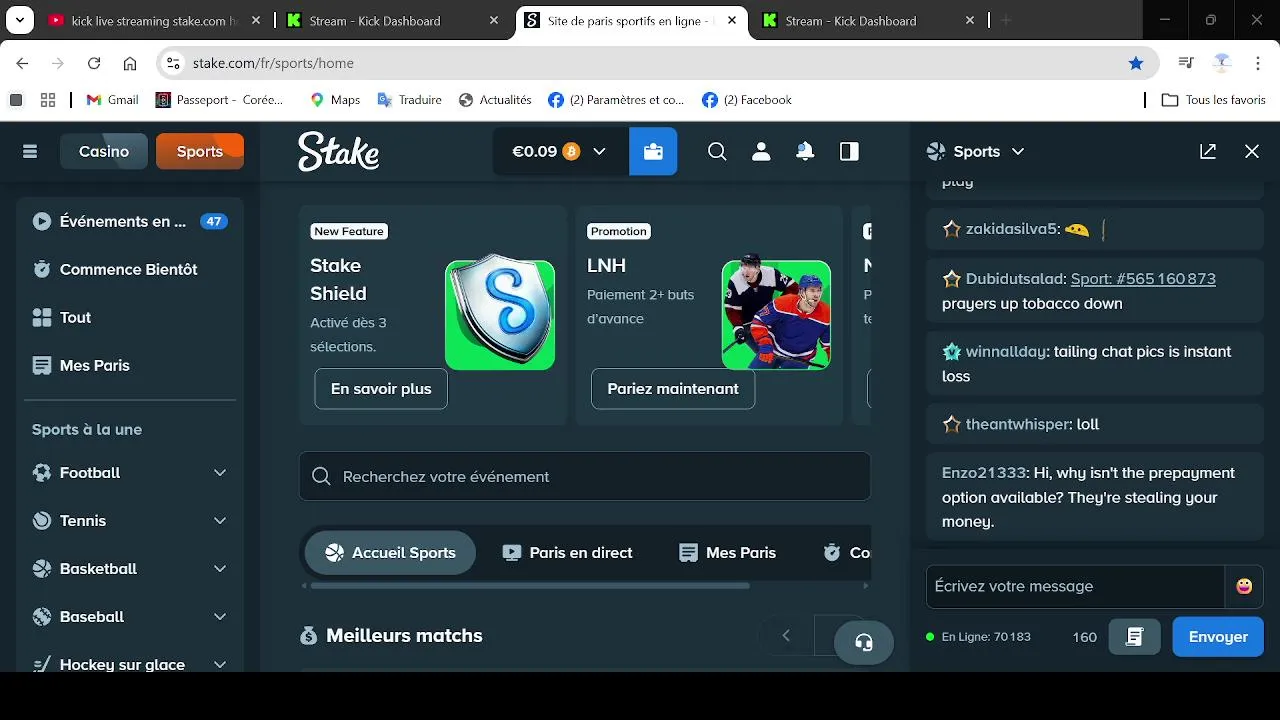Open the Chrome three-dot menu
This screenshot has height=720, width=1280.
click(x=1258, y=63)
